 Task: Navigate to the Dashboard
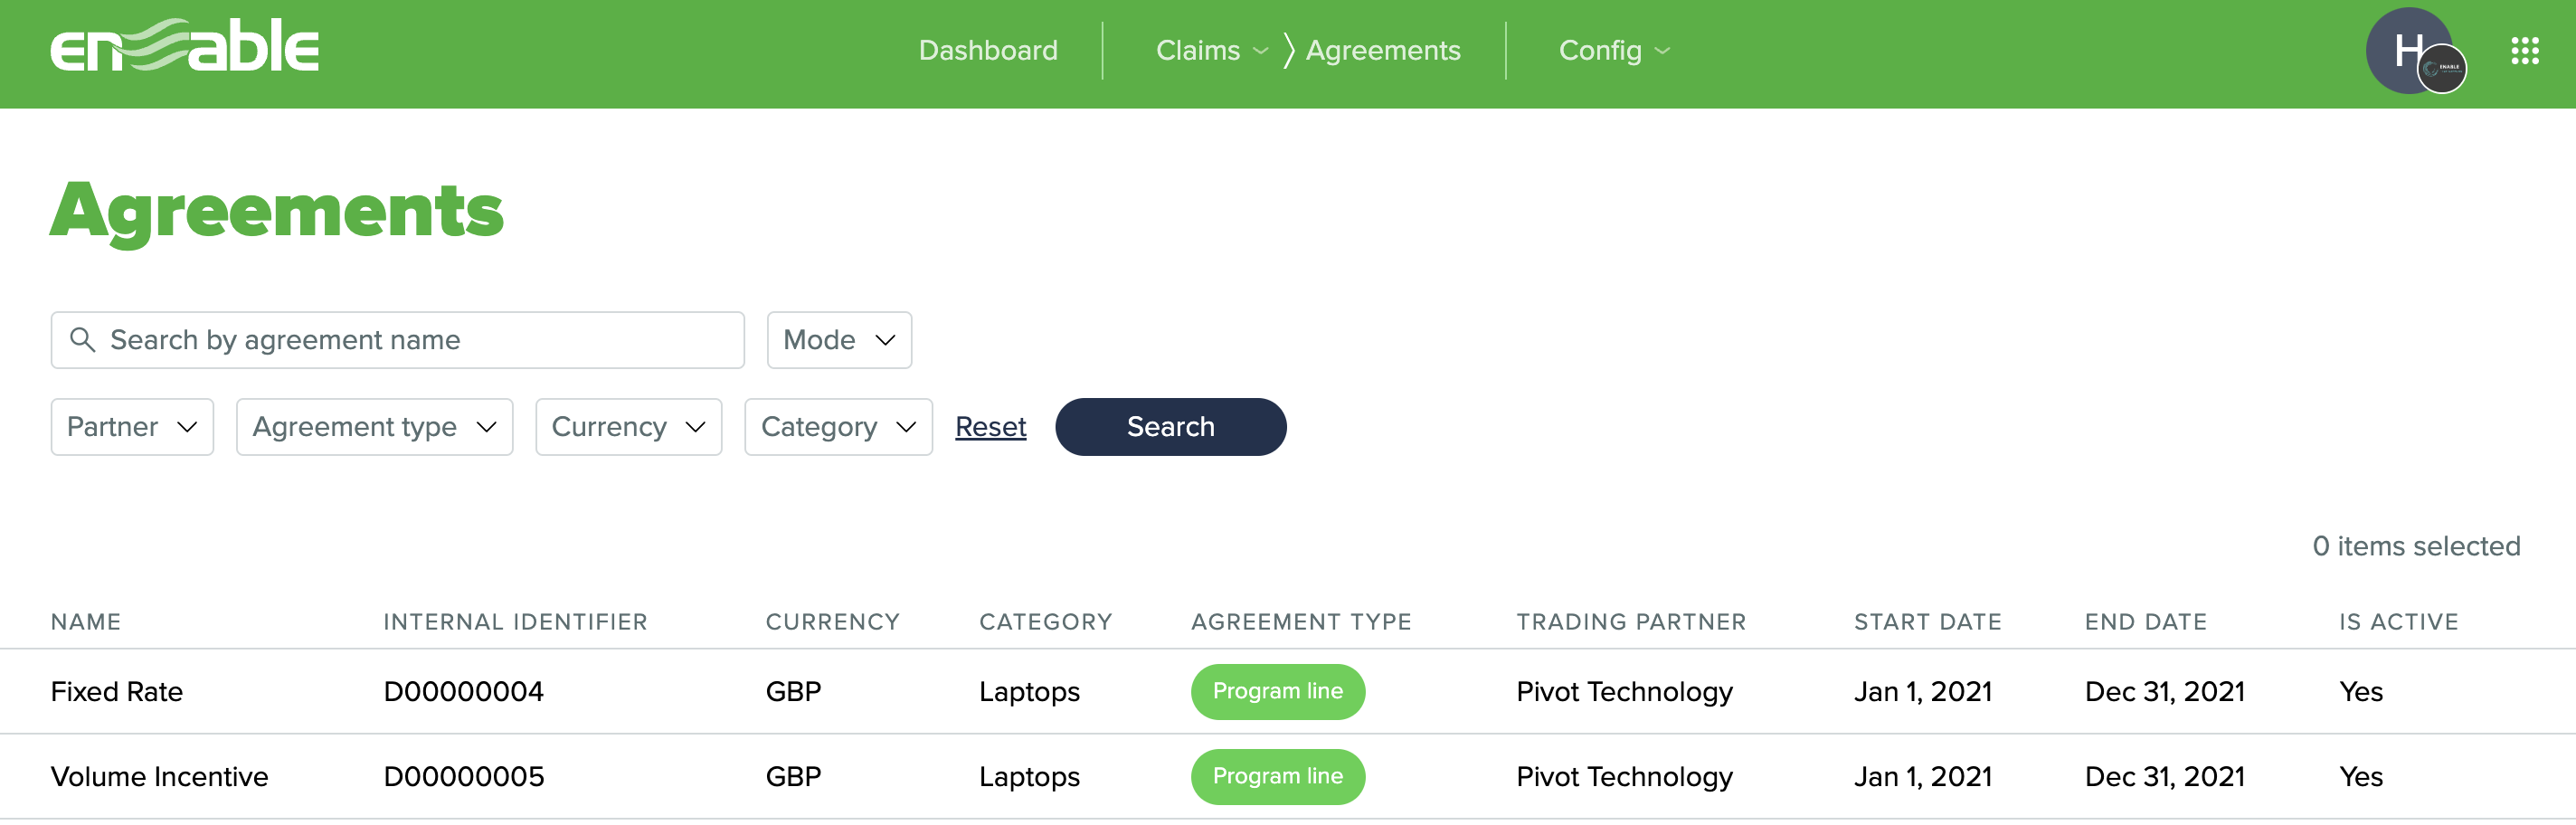tap(988, 50)
